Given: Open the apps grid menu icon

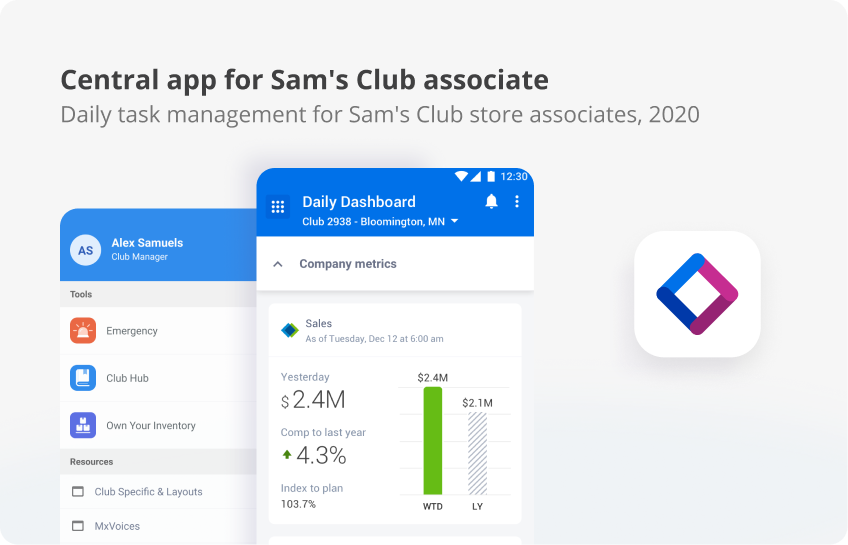Looking at the screenshot, I should (278, 207).
